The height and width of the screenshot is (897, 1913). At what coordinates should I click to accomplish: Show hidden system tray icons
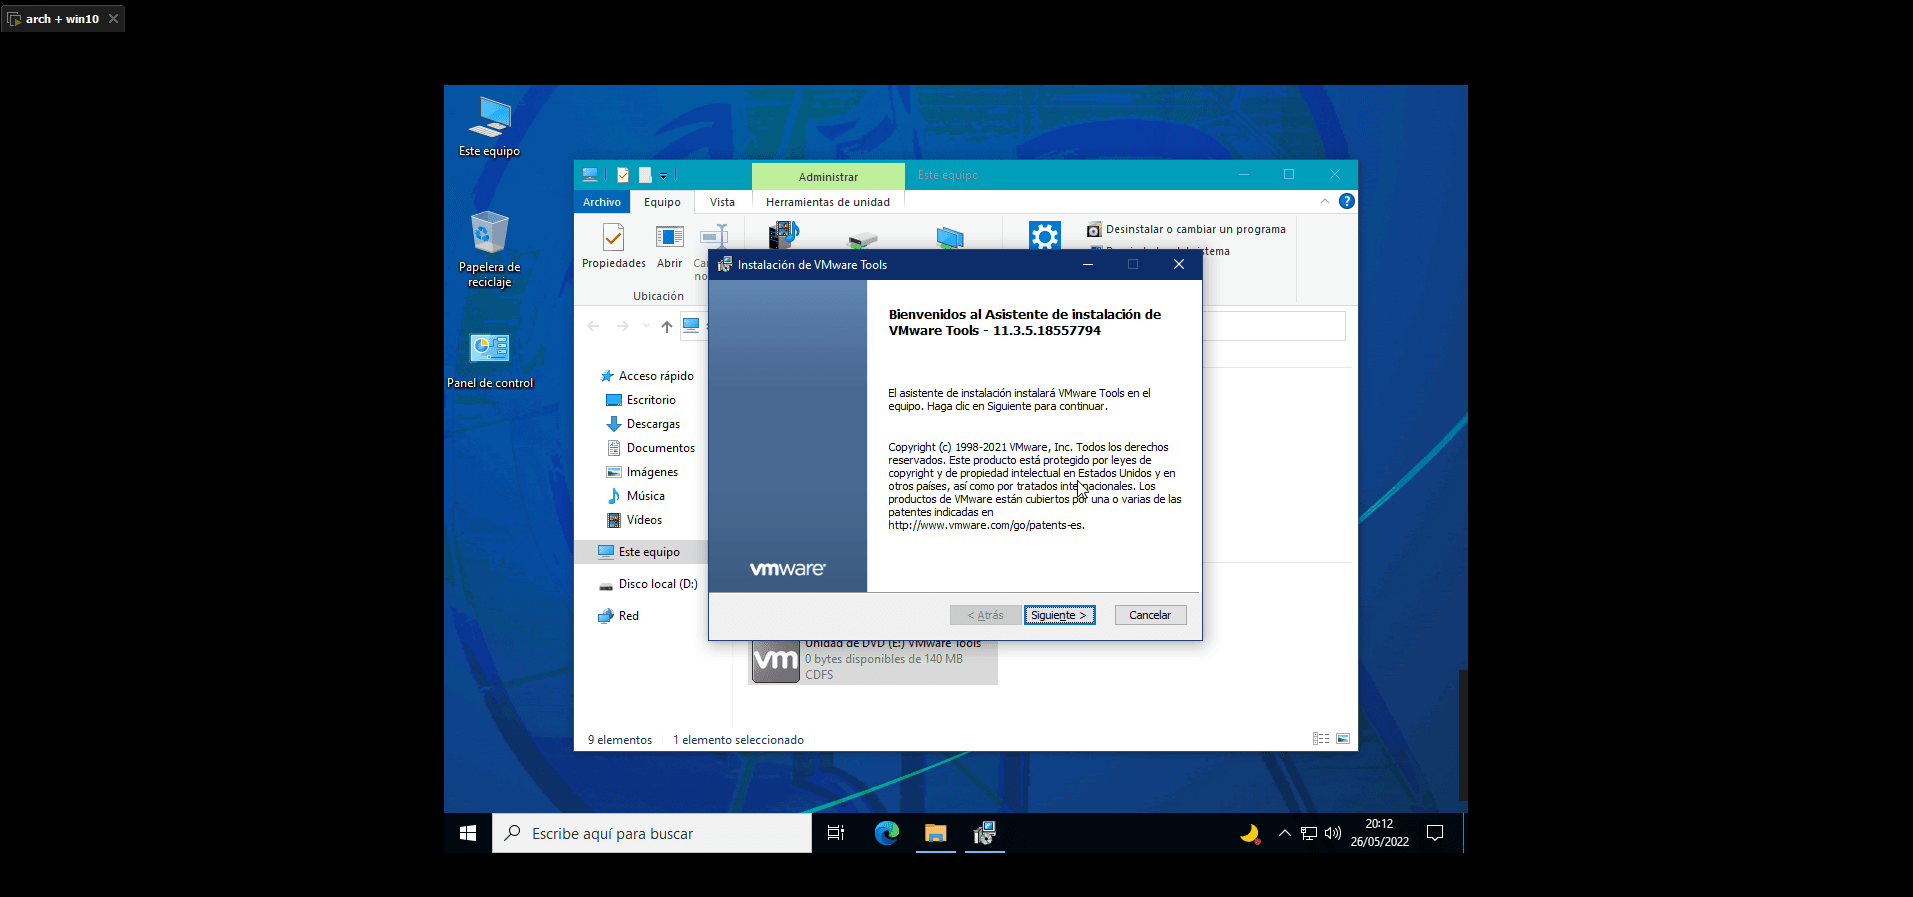[x=1285, y=833]
